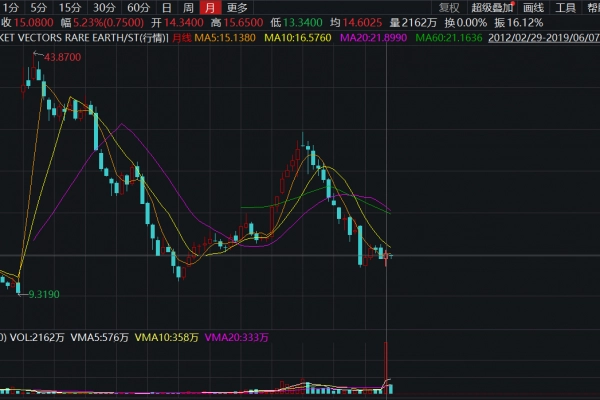Click the high price marker 43.8700
Screen dimensions: 600x400
(x=63, y=57)
